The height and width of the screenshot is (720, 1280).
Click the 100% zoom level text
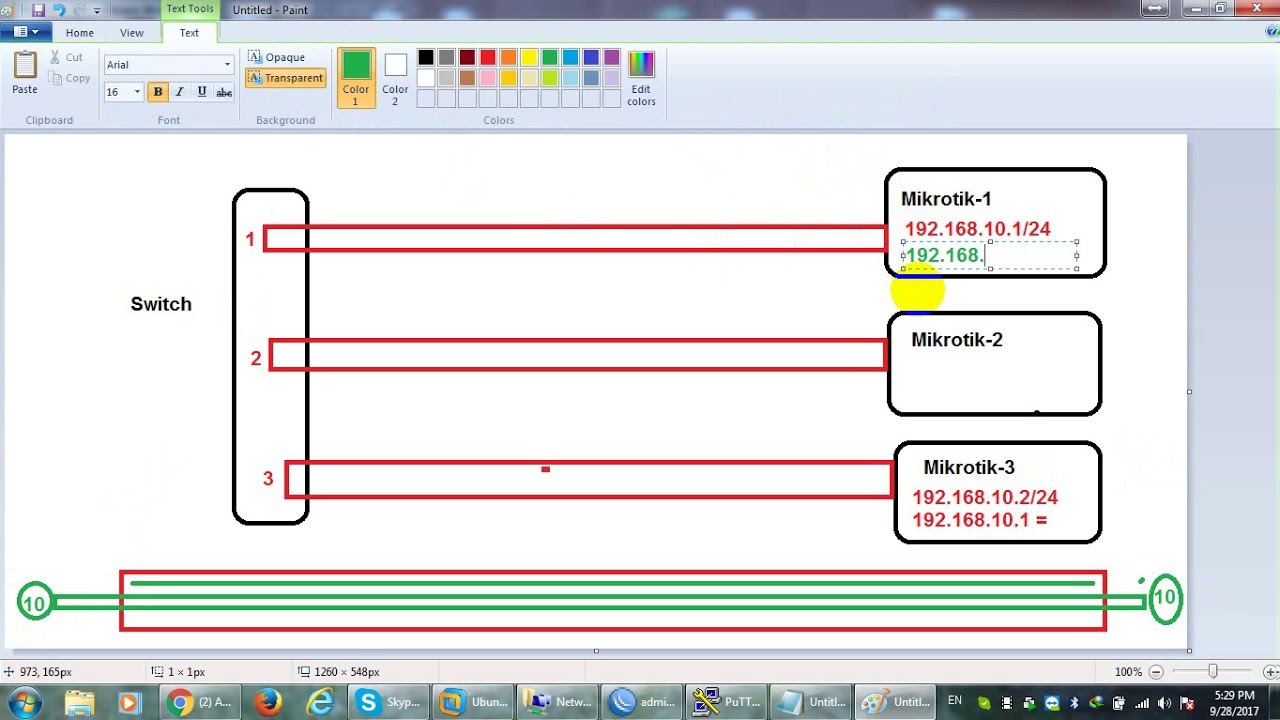click(1128, 672)
